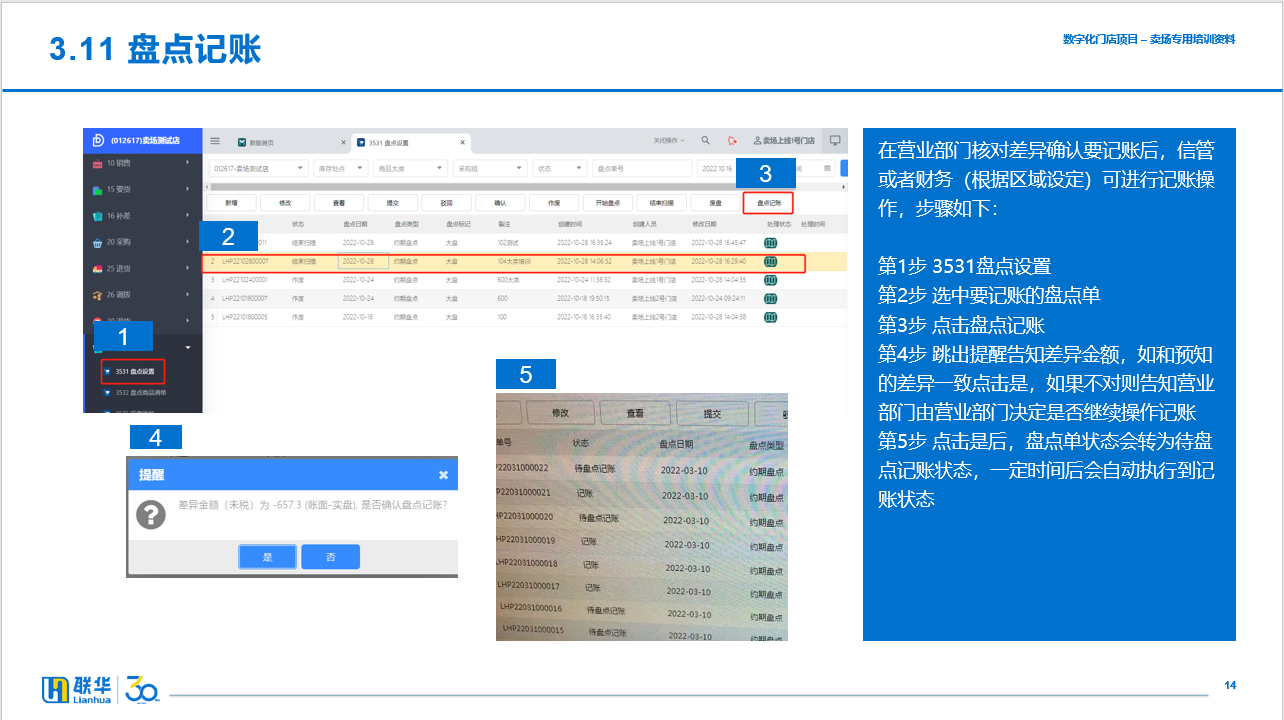Open 3532 盘点商品清单 in the sidebar
The height and width of the screenshot is (720, 1284).
[x=134, y=393]
